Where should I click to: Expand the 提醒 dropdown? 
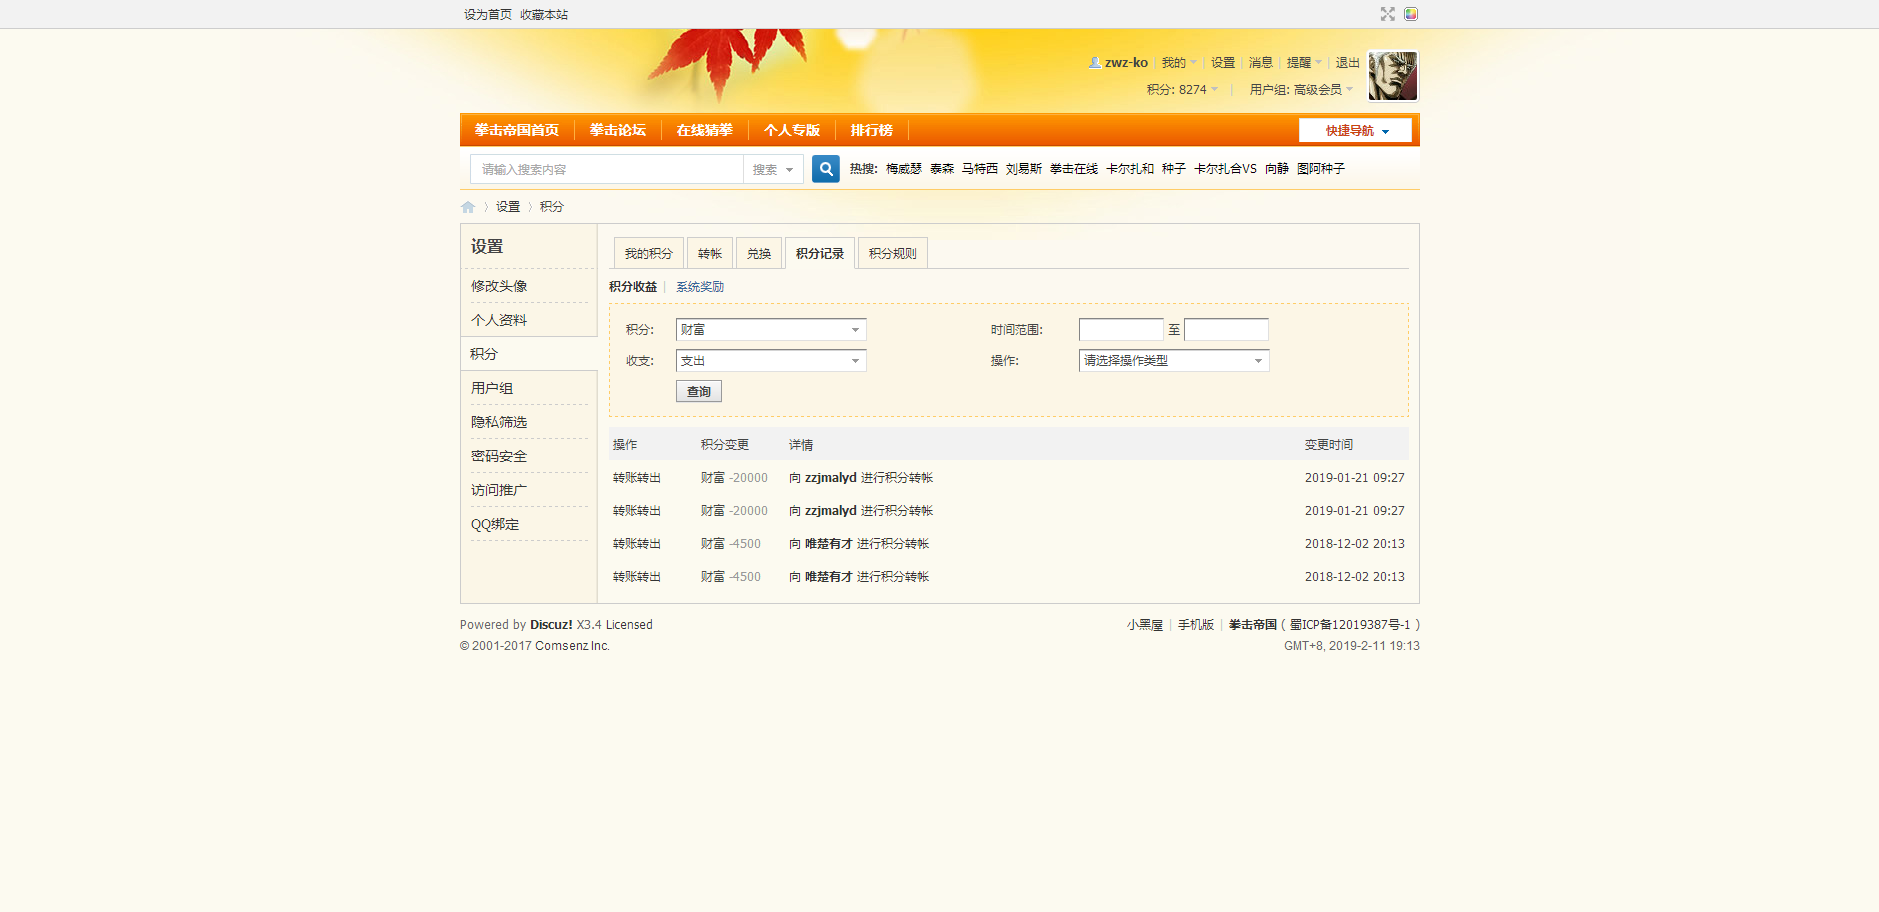1304,62
